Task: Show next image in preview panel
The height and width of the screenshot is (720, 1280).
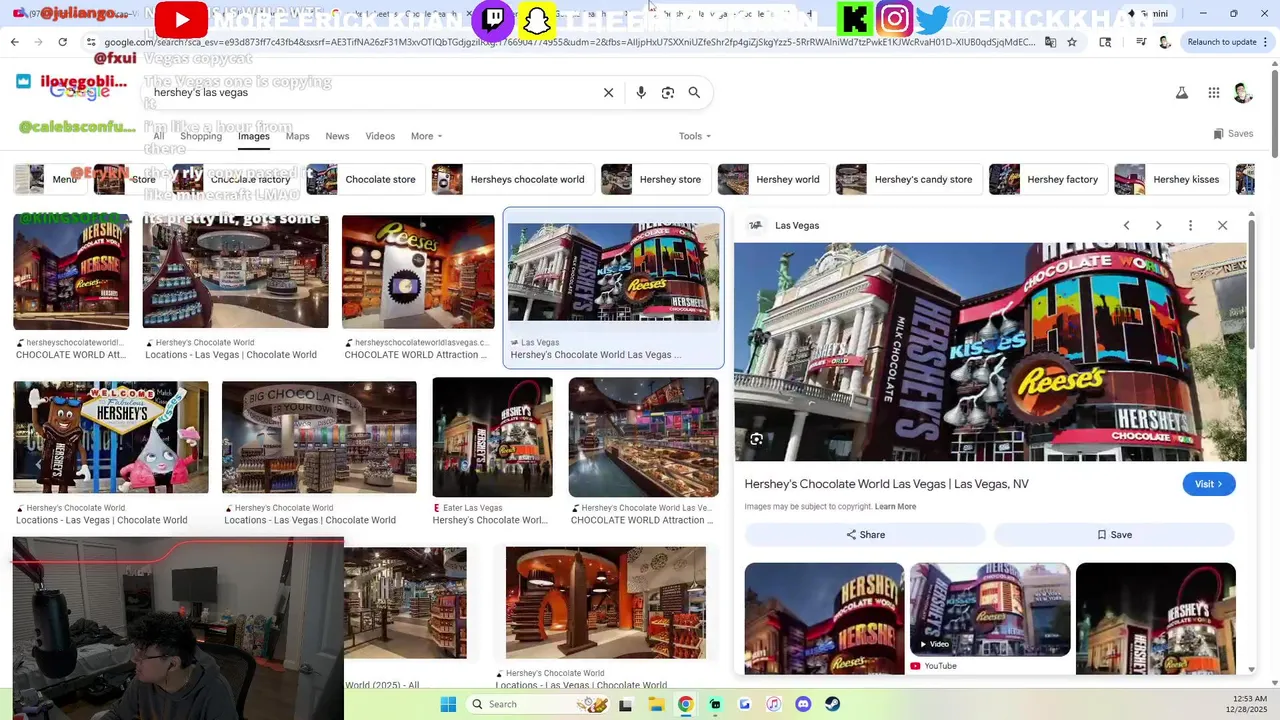Action: [1158, 225]
